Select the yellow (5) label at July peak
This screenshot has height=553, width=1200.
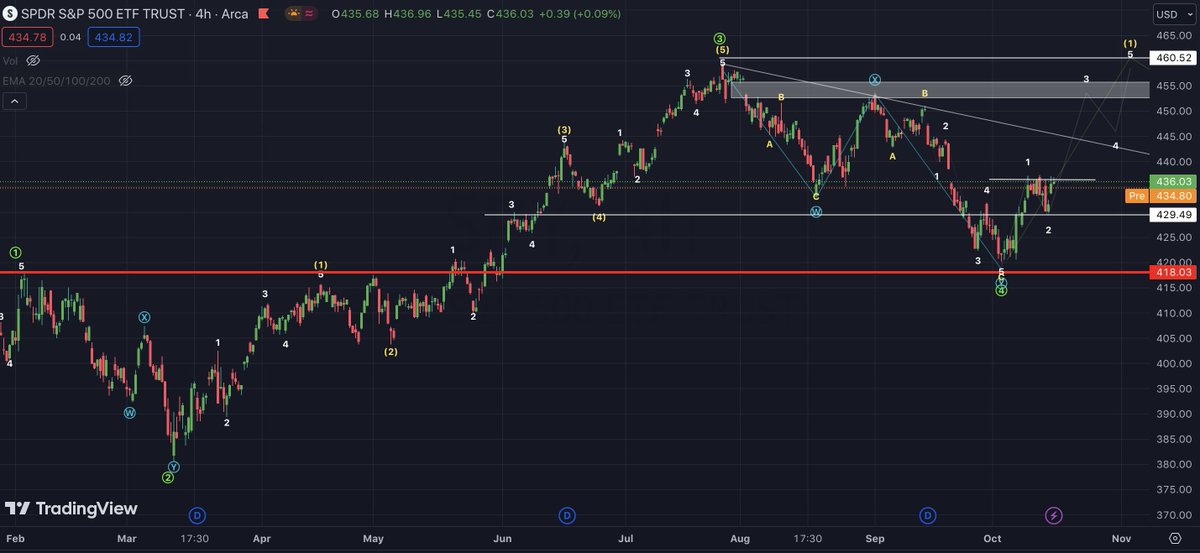[722, 50]
